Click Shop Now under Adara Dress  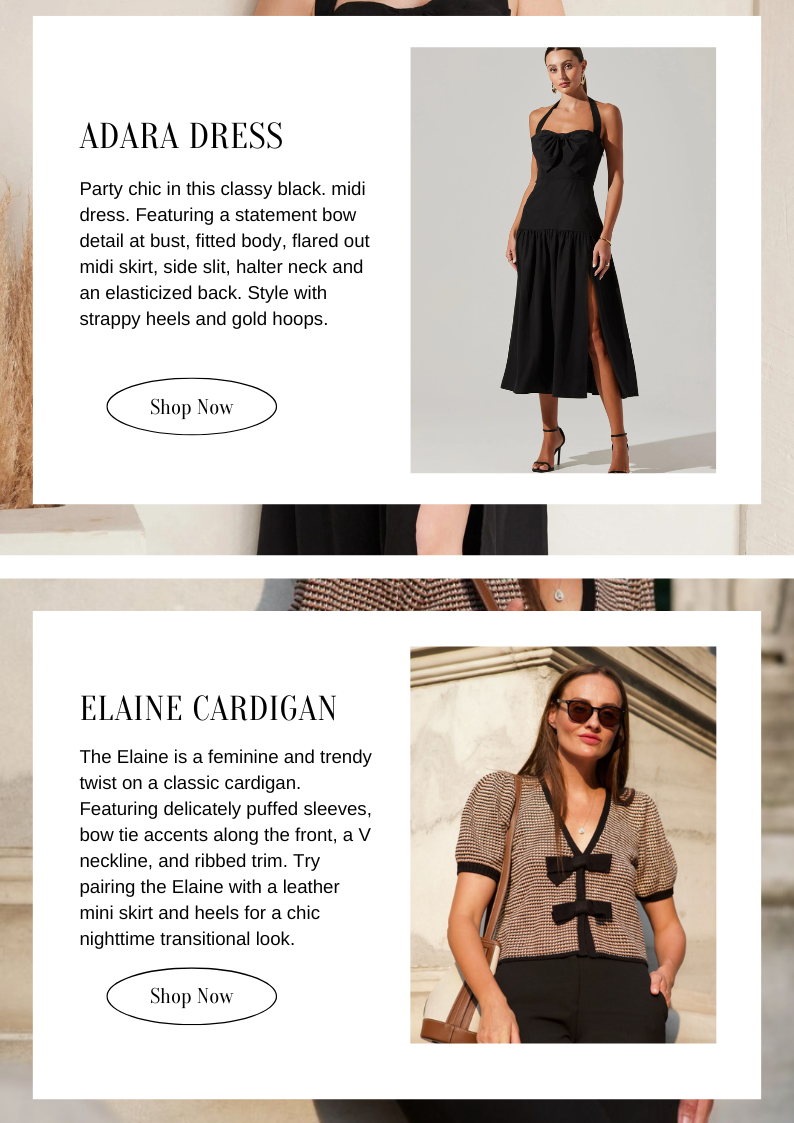coord(191,406)
